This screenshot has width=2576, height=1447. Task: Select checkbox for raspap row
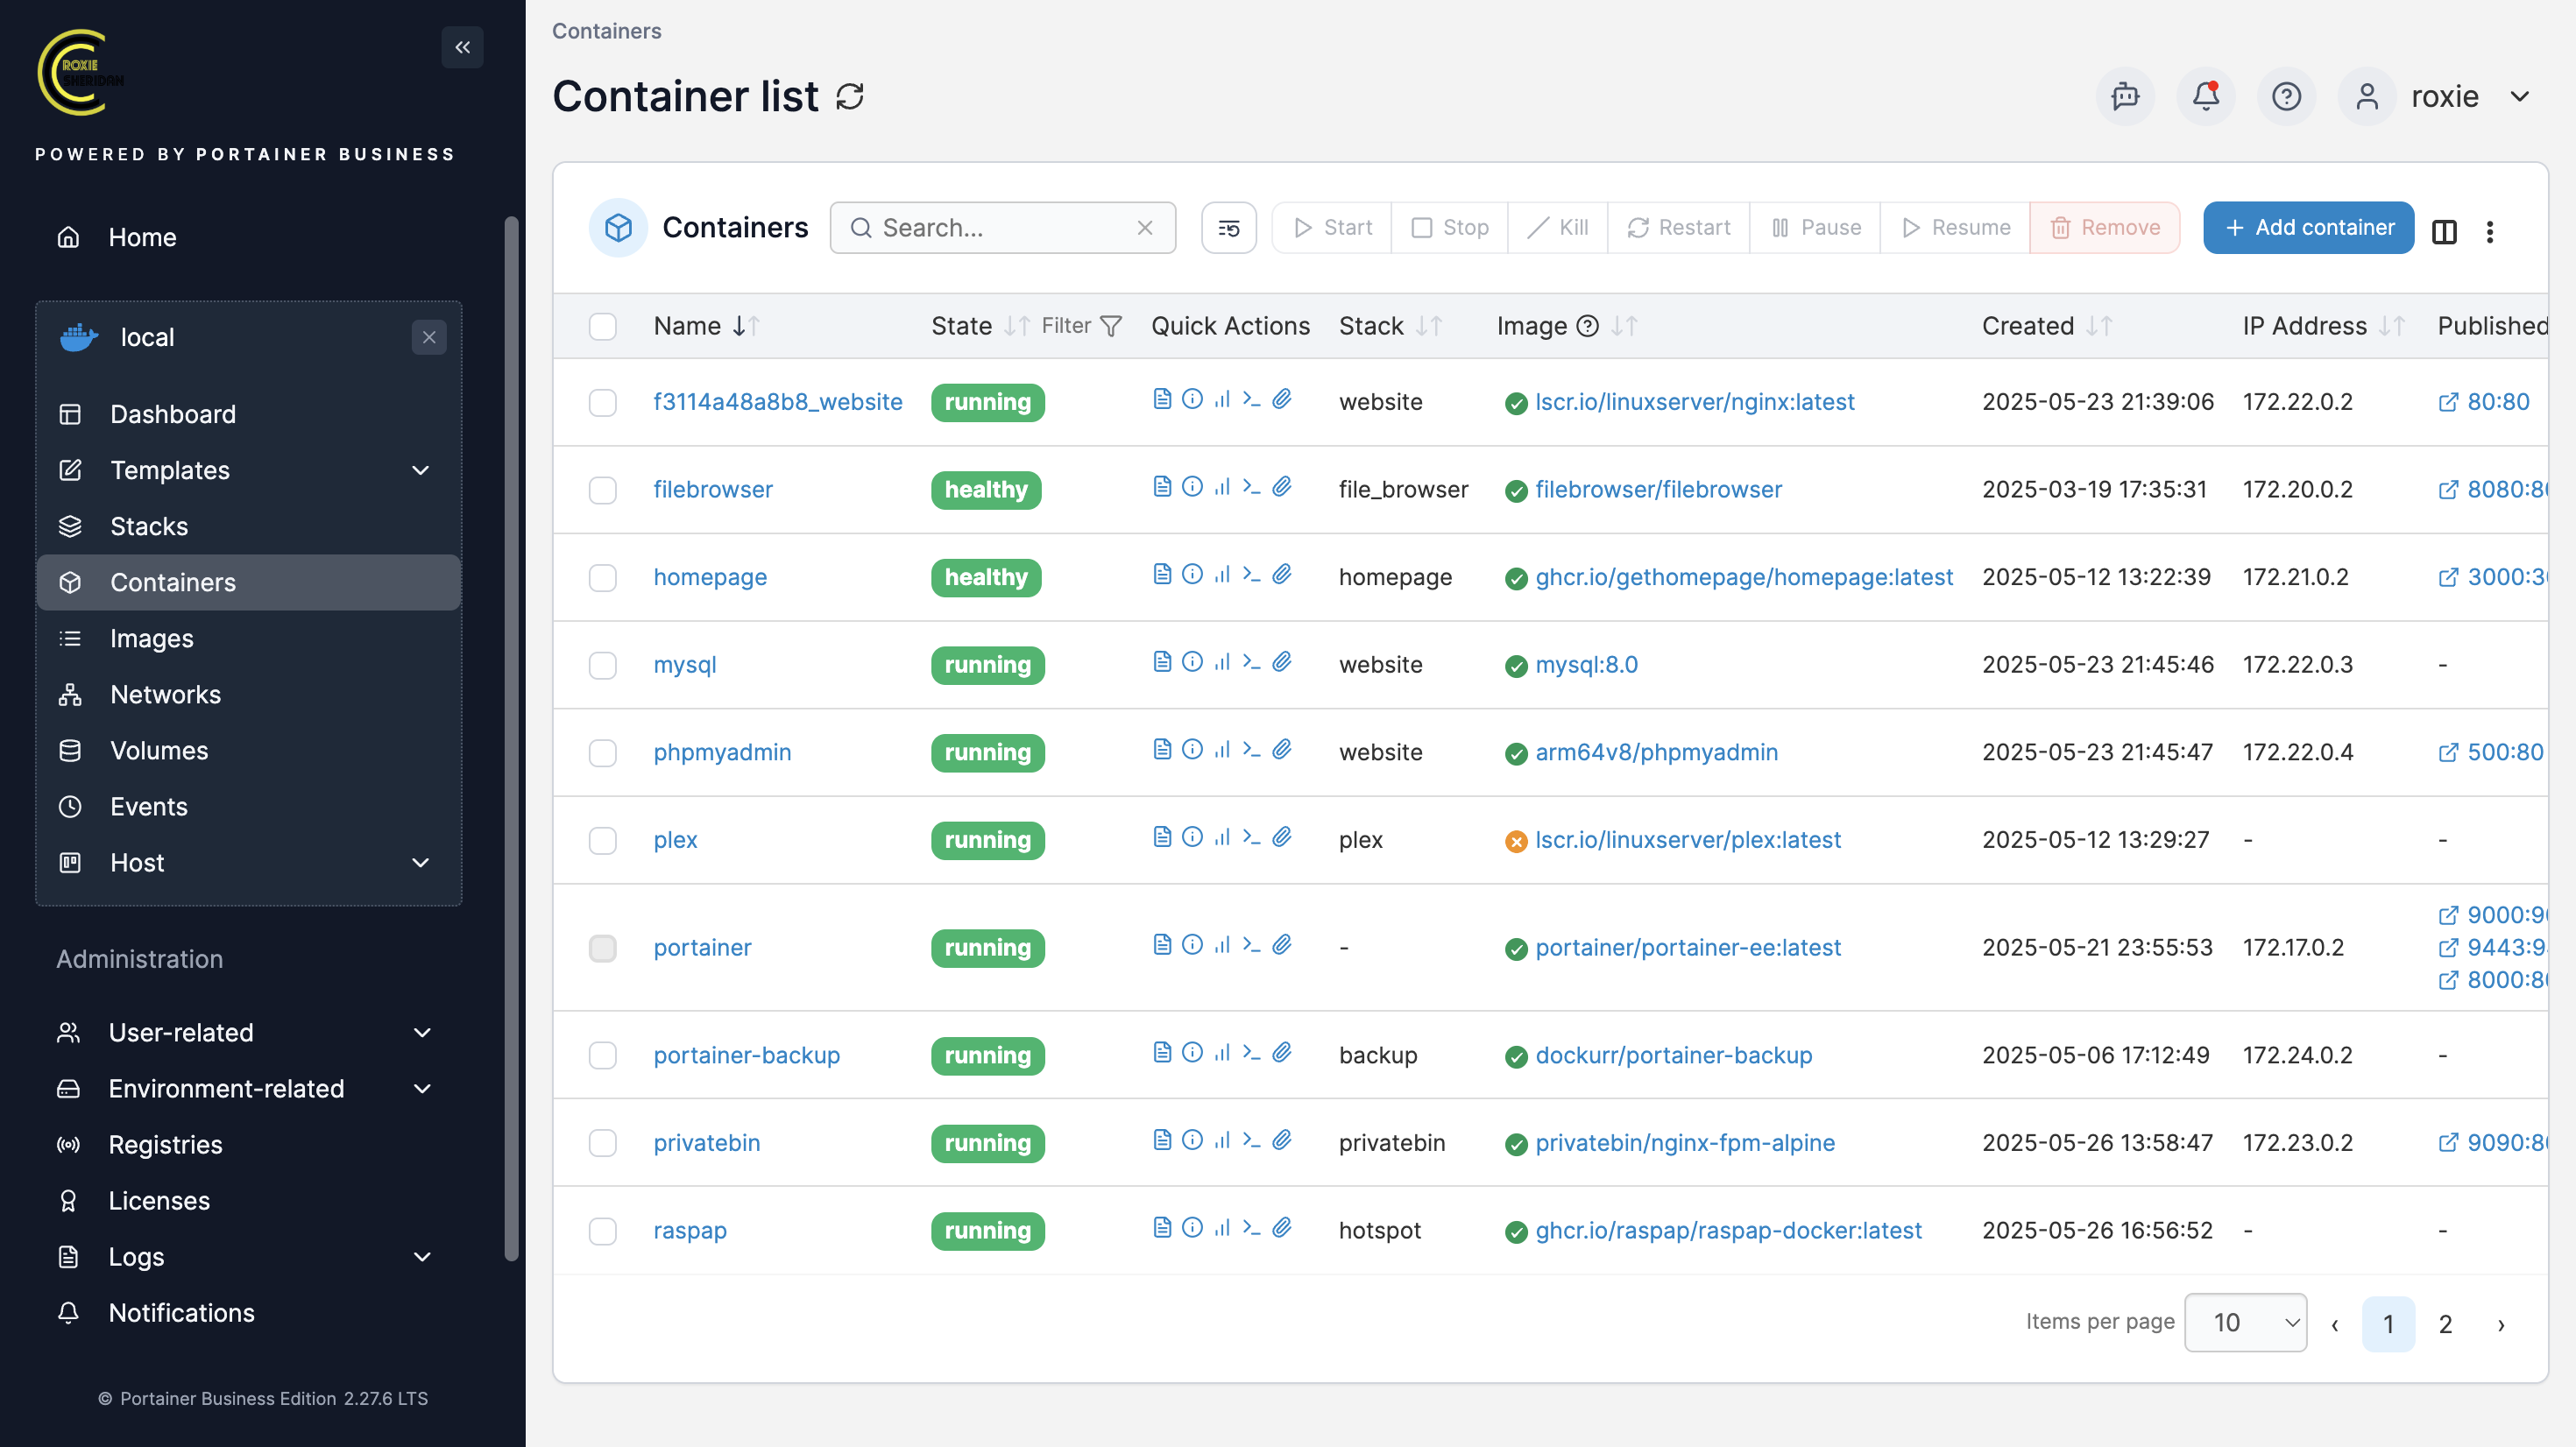pyautogui.click(x=603, y=1230)
